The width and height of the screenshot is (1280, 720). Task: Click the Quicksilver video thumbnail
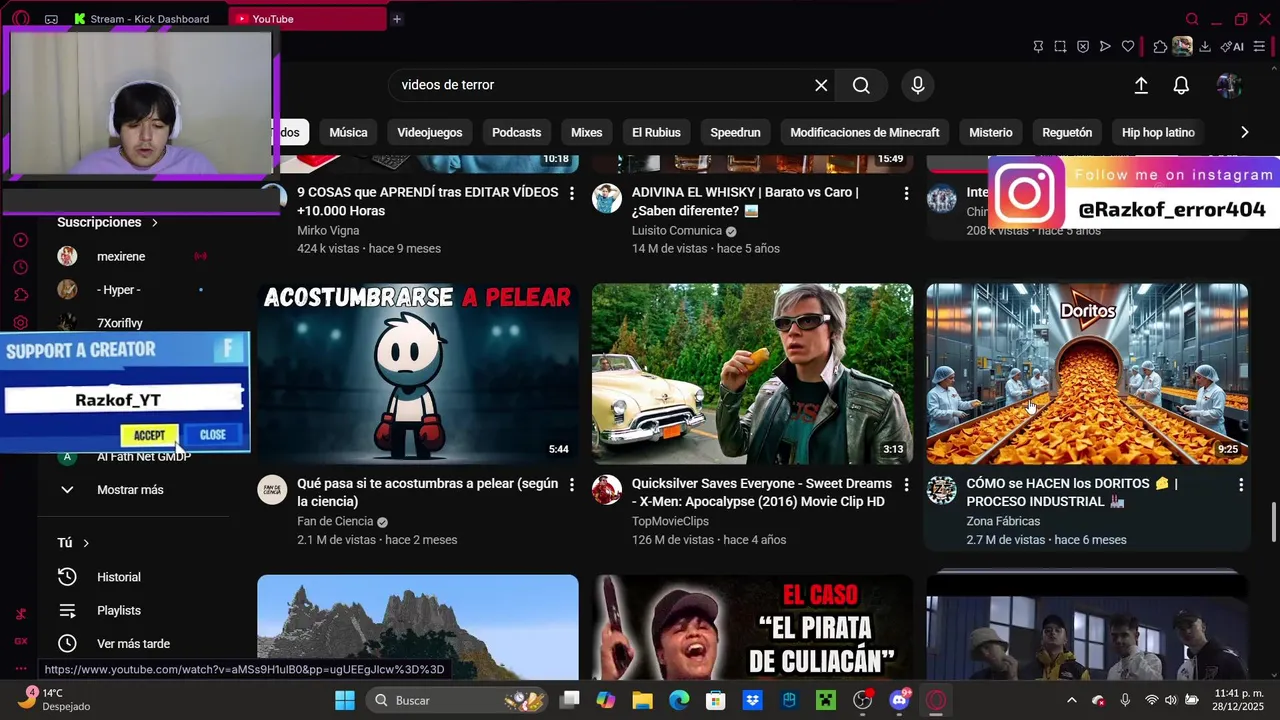pos(752,374)
